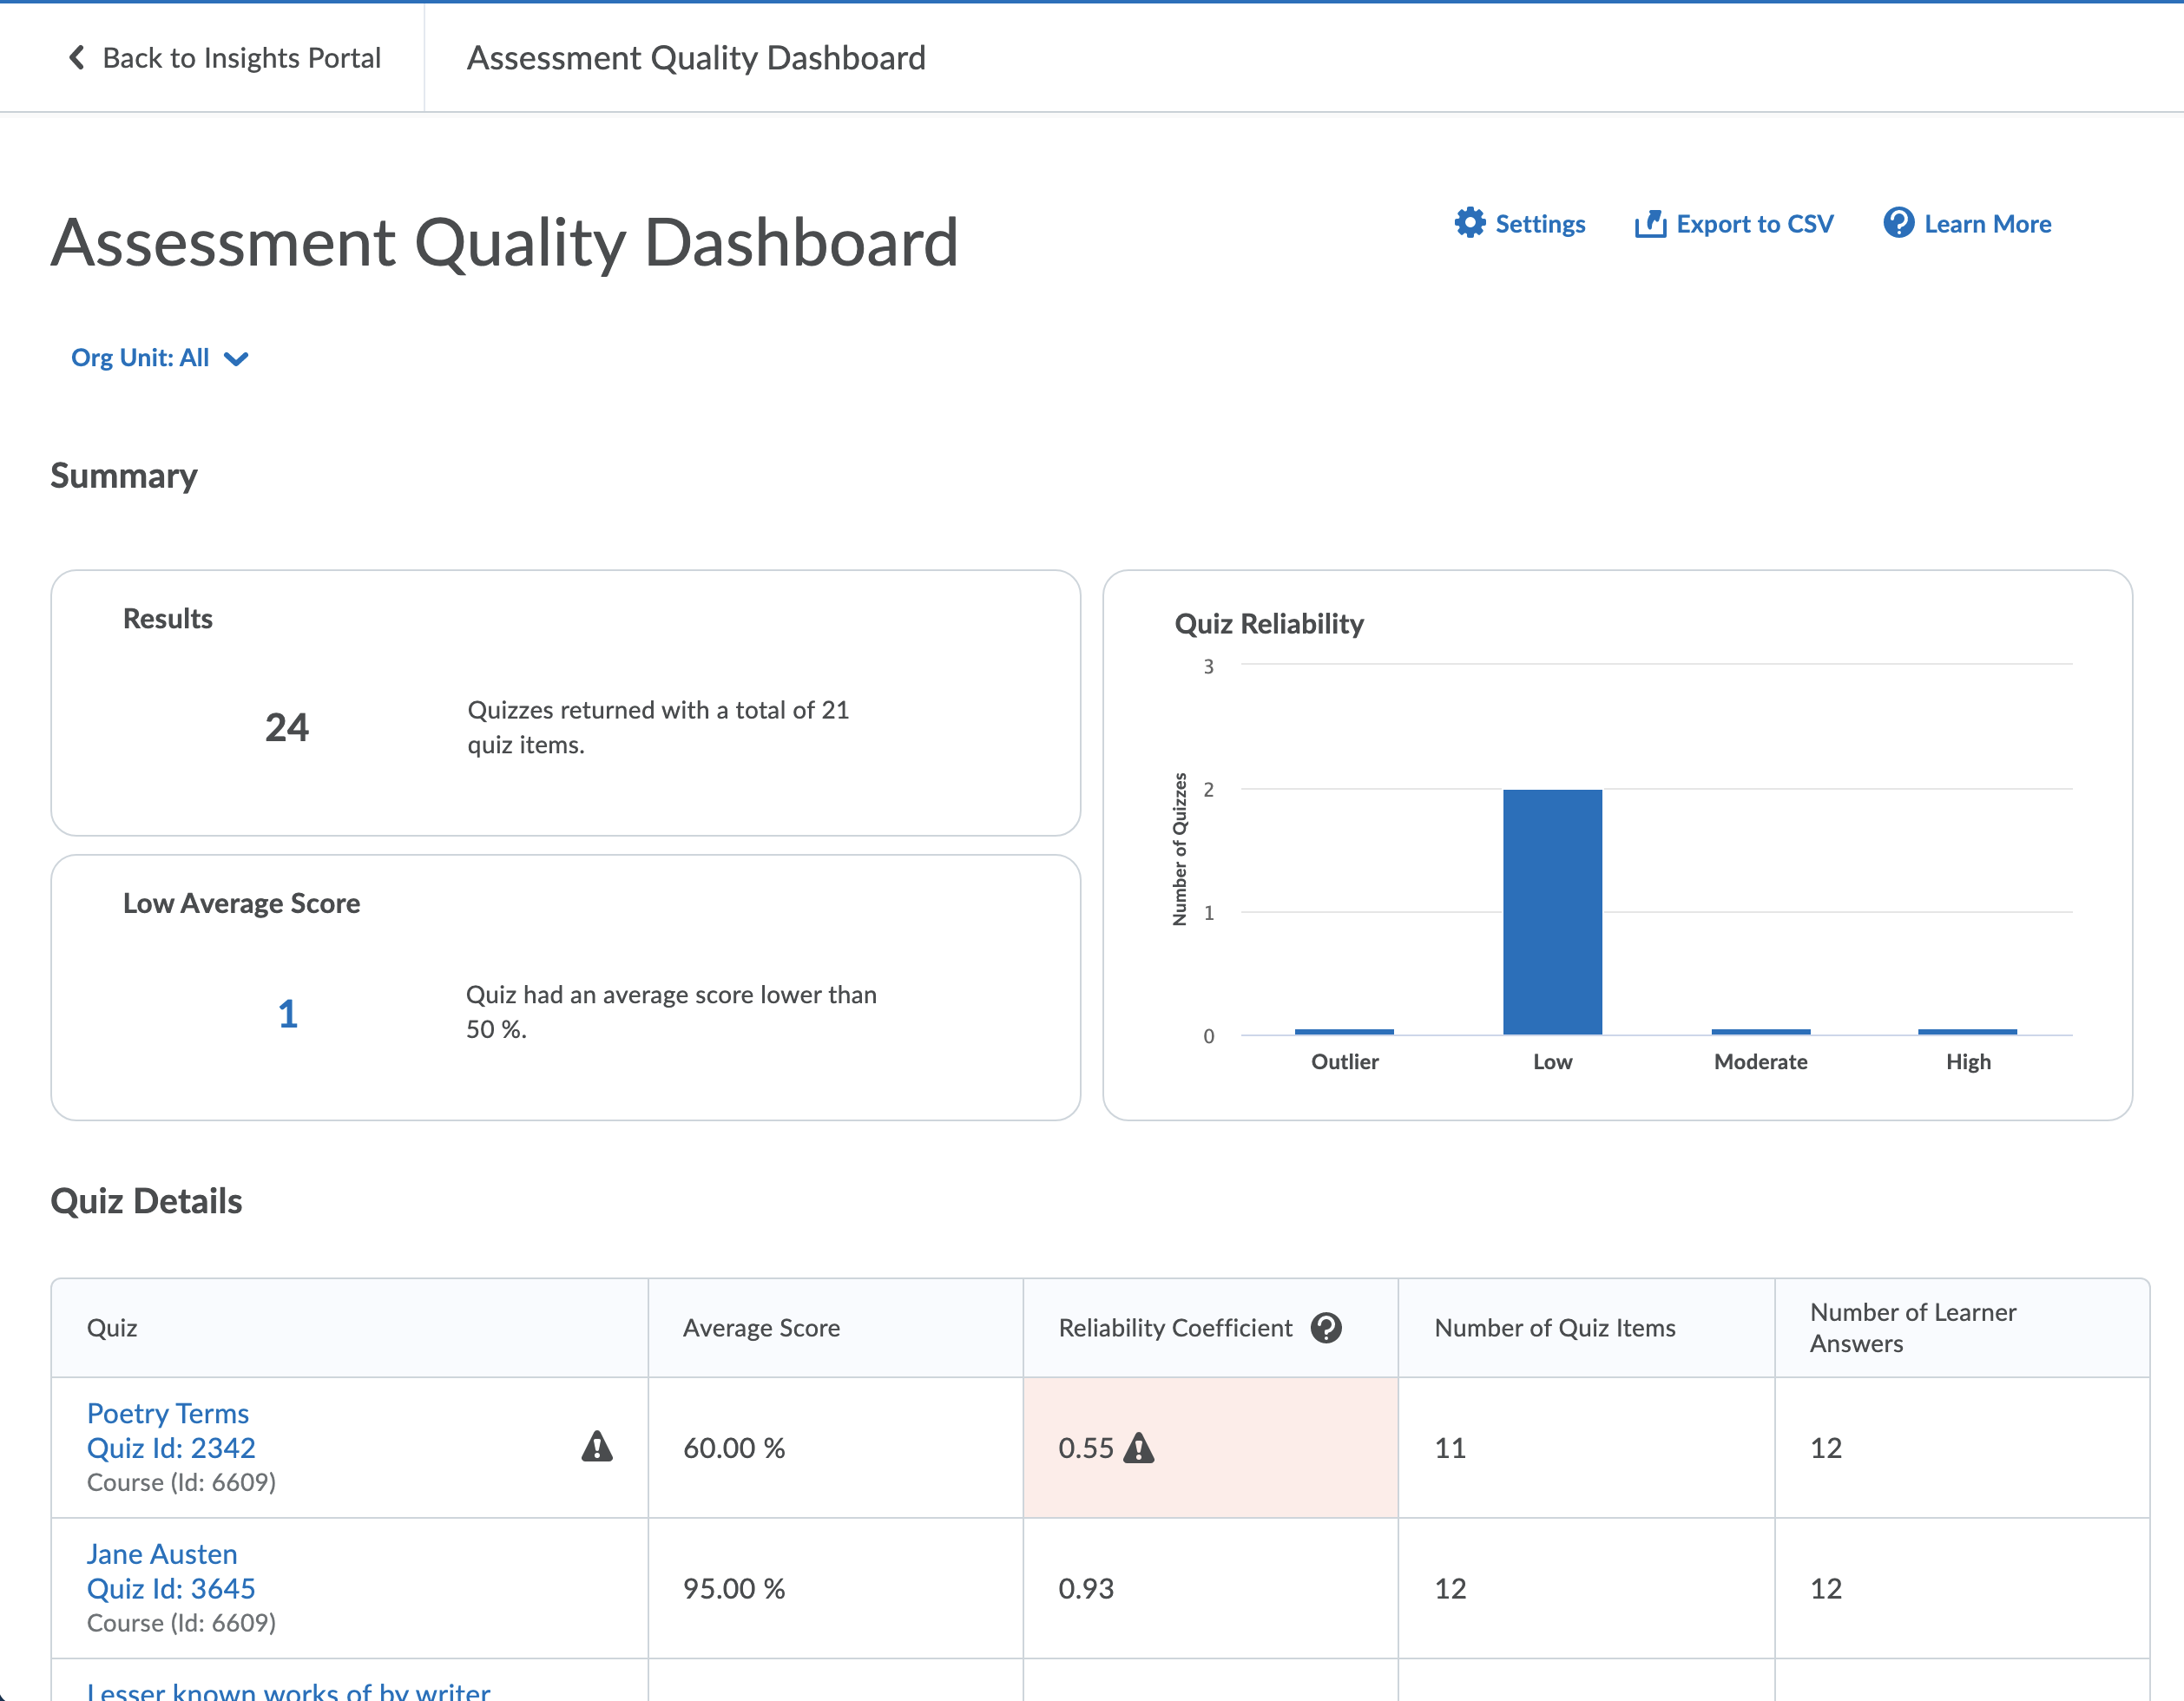Click the Summary heading
This screenshot has width=2184, height=1701.
(124, 476)
